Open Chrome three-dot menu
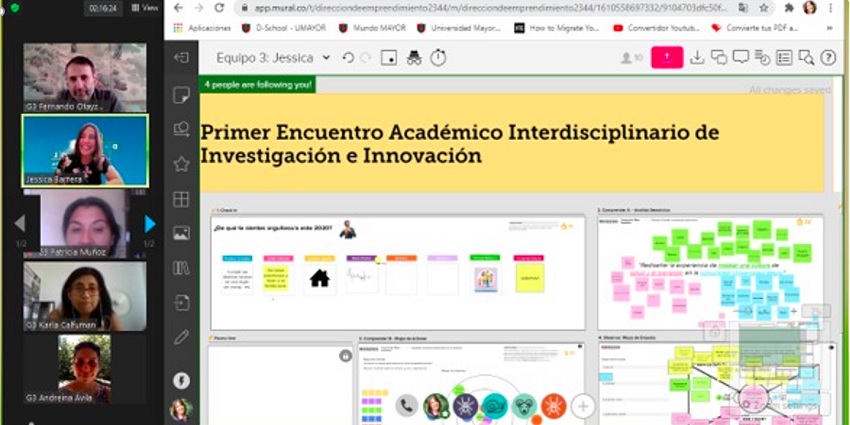850x425 pixels. click(830, 8)
